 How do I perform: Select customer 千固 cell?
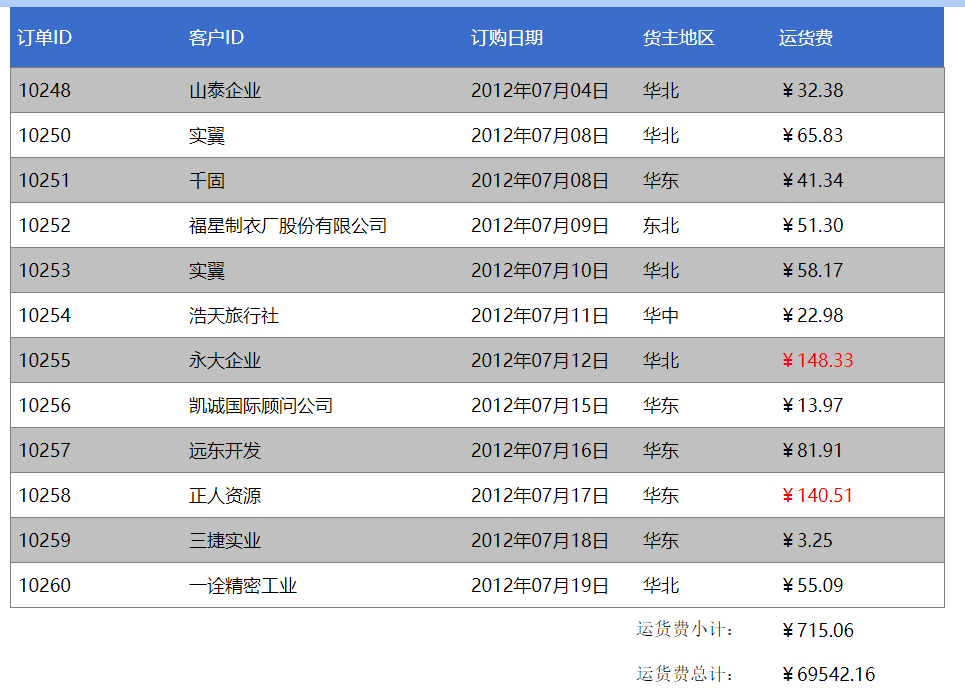[207, 180]
